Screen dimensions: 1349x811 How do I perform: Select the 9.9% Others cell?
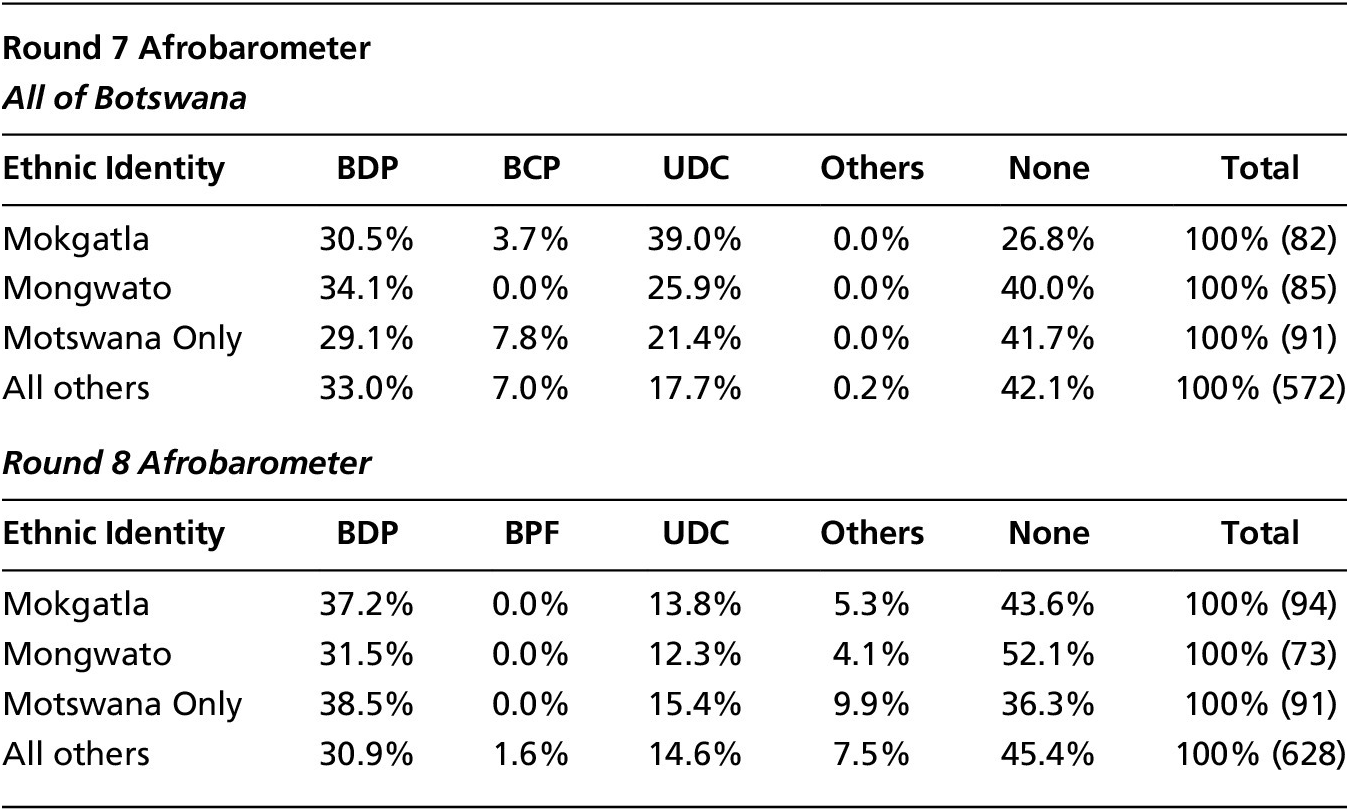coord(873,703)
